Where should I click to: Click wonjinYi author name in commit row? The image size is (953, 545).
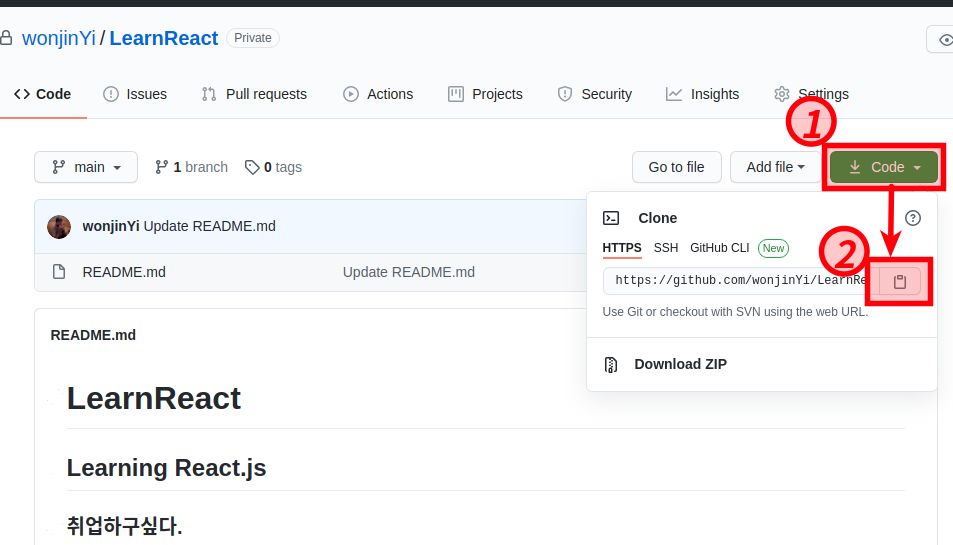111,226
